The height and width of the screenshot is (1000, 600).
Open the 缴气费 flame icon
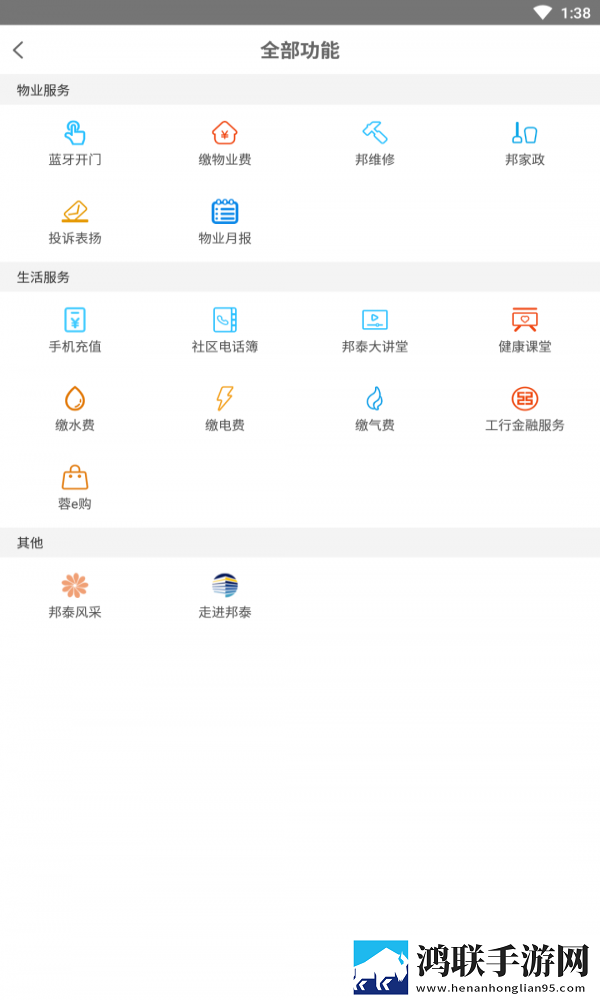375,399
